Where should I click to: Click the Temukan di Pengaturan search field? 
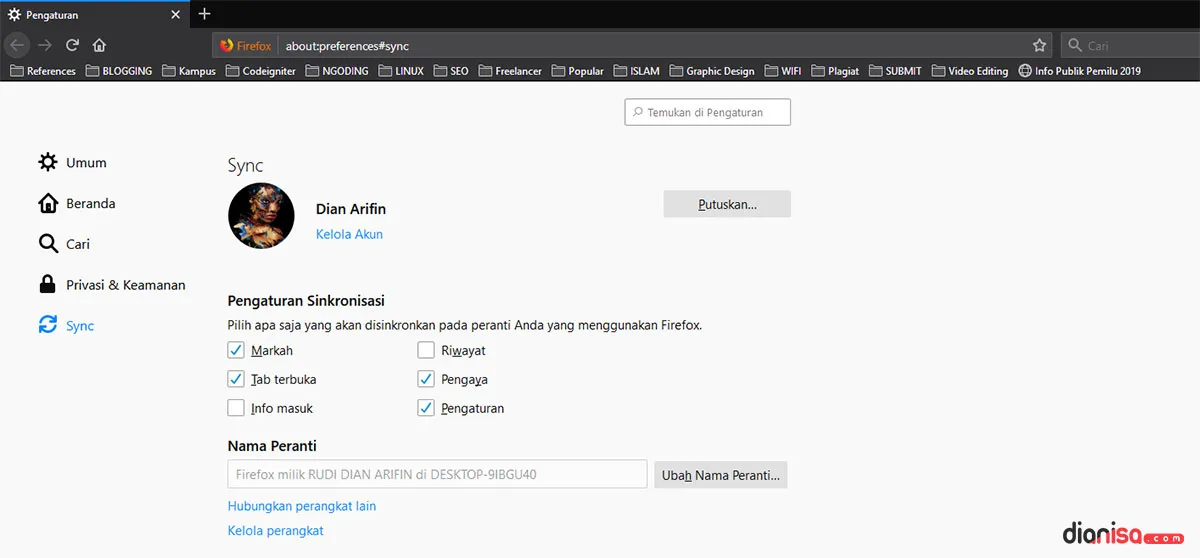(x=708, y=113)
